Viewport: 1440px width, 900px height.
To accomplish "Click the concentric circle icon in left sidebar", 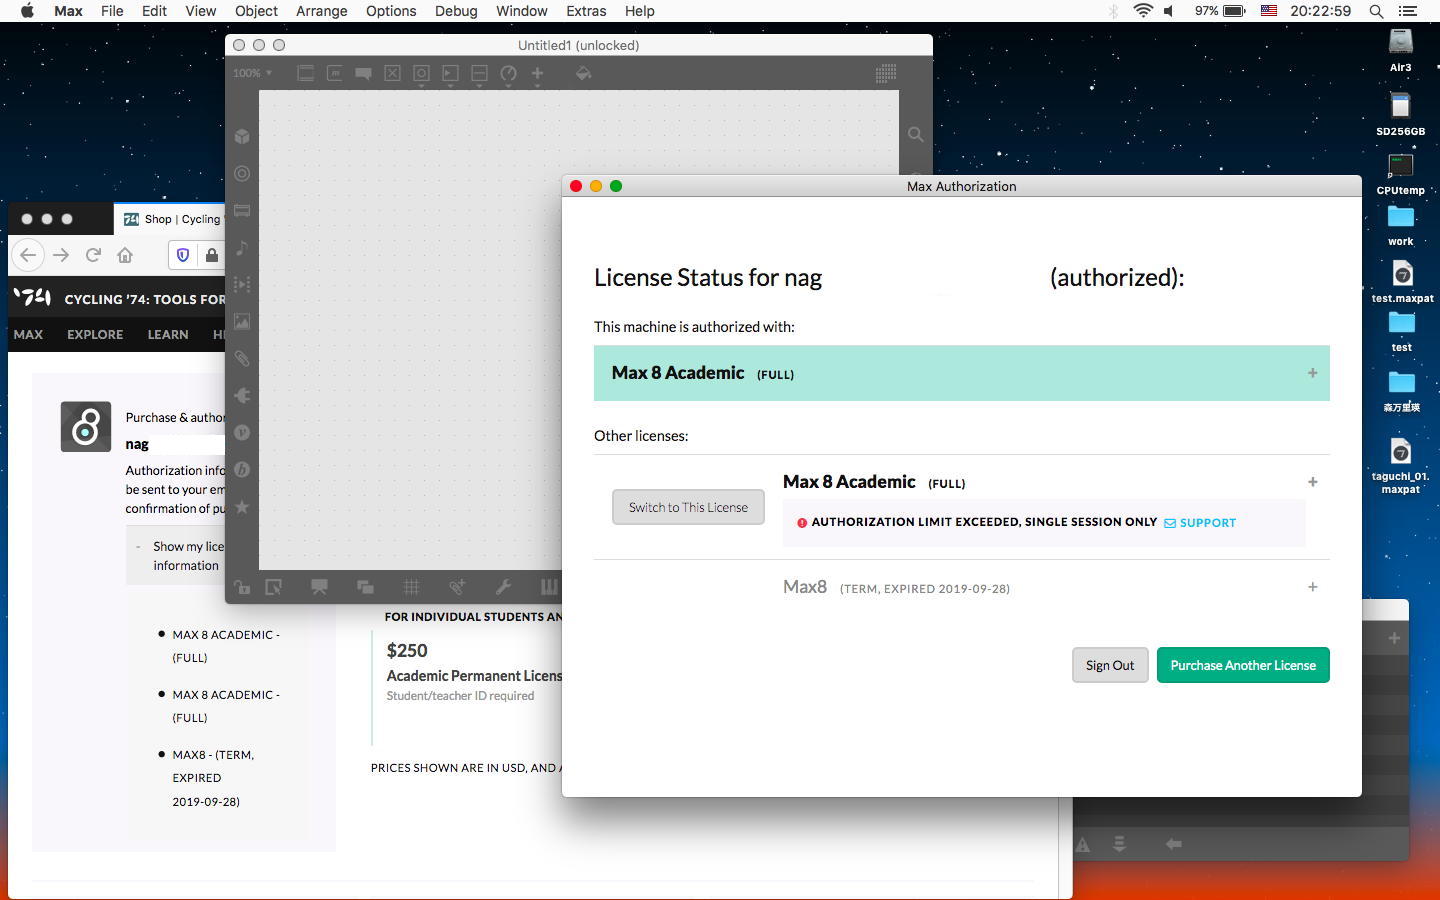I will point(242,173).
